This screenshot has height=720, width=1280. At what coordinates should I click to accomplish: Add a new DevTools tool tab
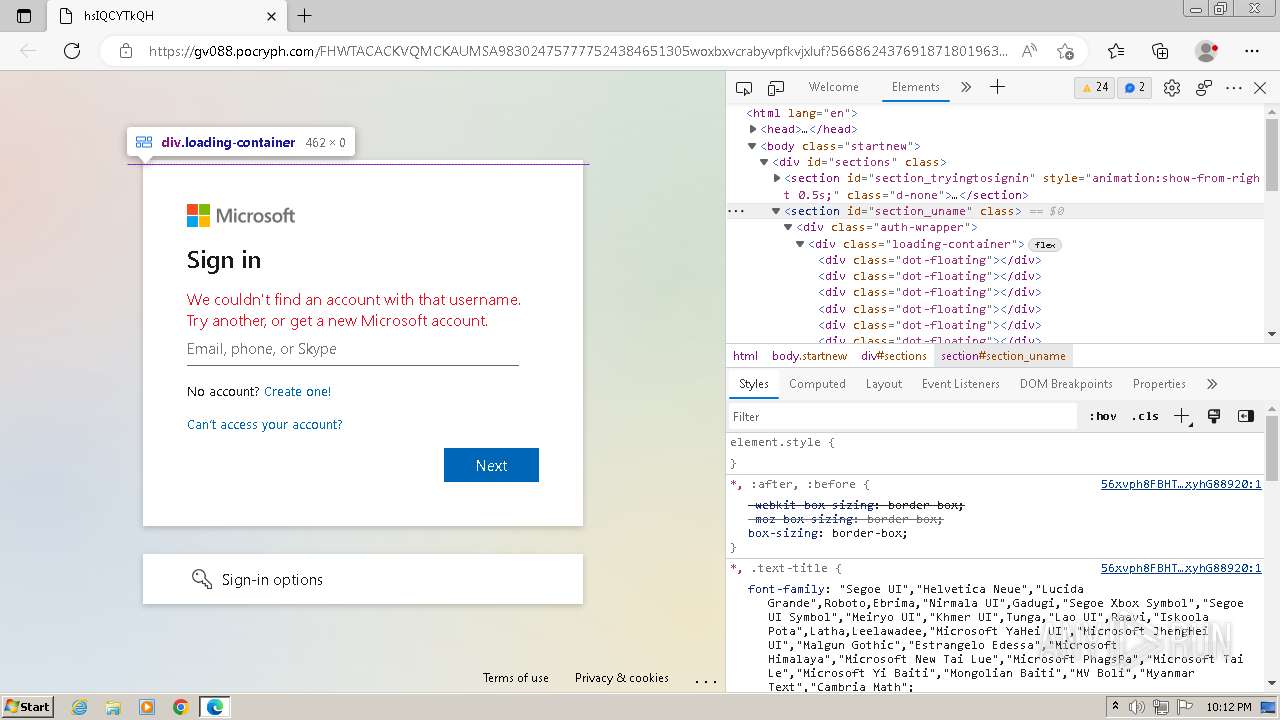click(997, 87)
